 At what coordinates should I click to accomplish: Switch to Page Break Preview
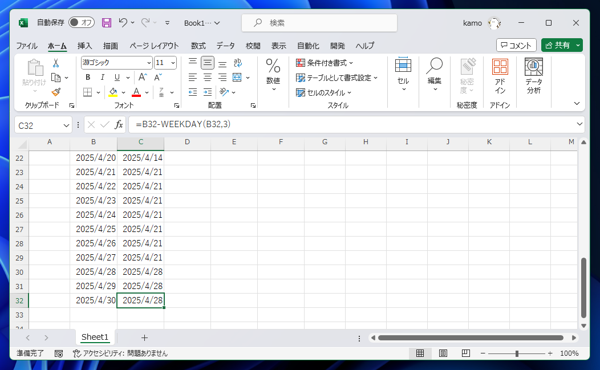(466, 353)
